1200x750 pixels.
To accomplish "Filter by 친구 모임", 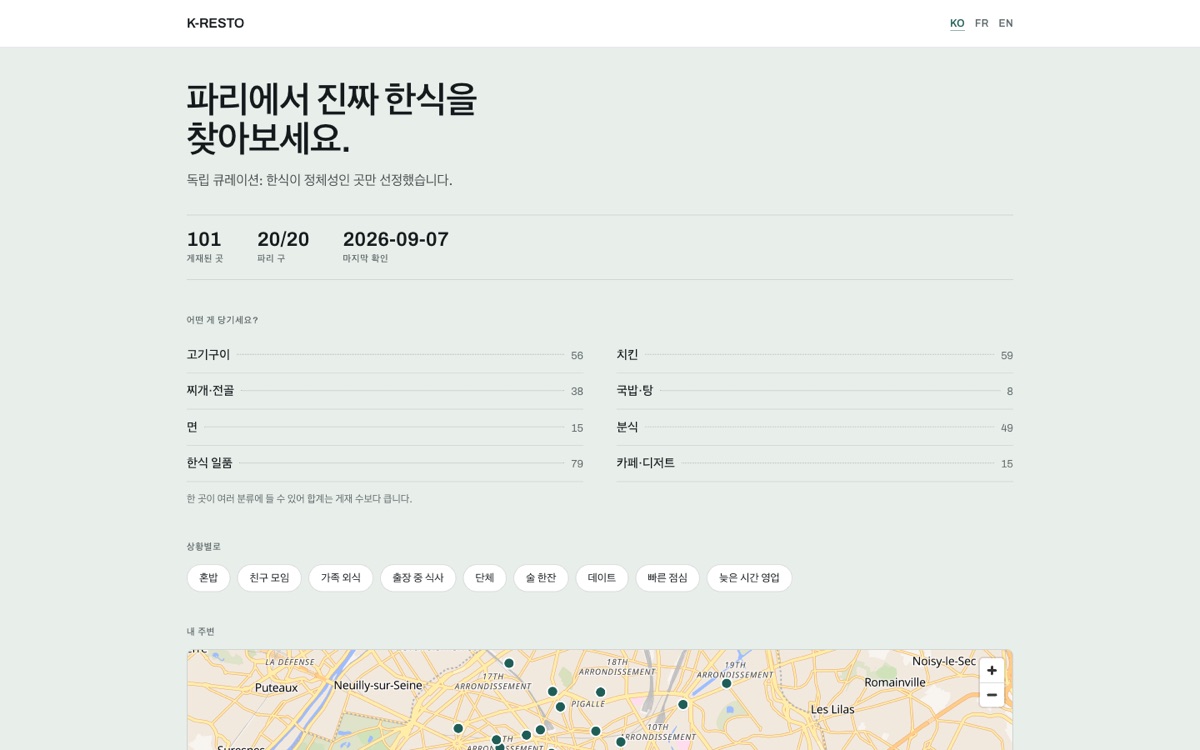I will click(269, 578).
